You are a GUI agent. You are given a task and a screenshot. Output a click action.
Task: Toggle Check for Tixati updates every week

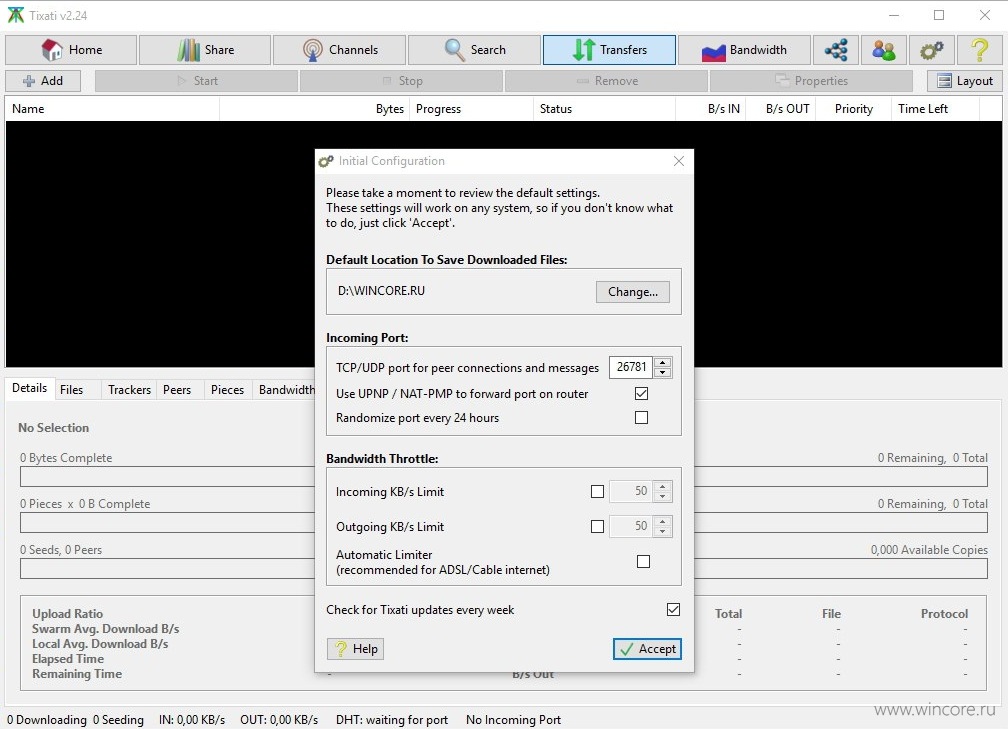click(x=673, y=609)
